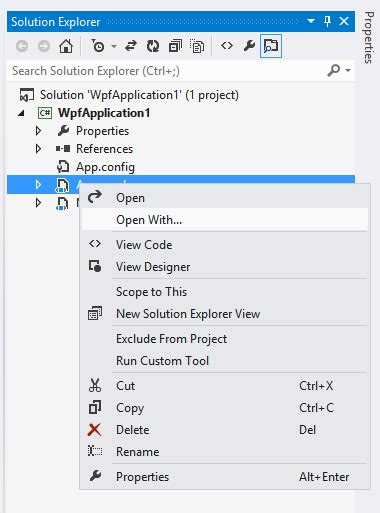Click App.config file icon
This screenshot has height=513, width=380.
point(63,167)
